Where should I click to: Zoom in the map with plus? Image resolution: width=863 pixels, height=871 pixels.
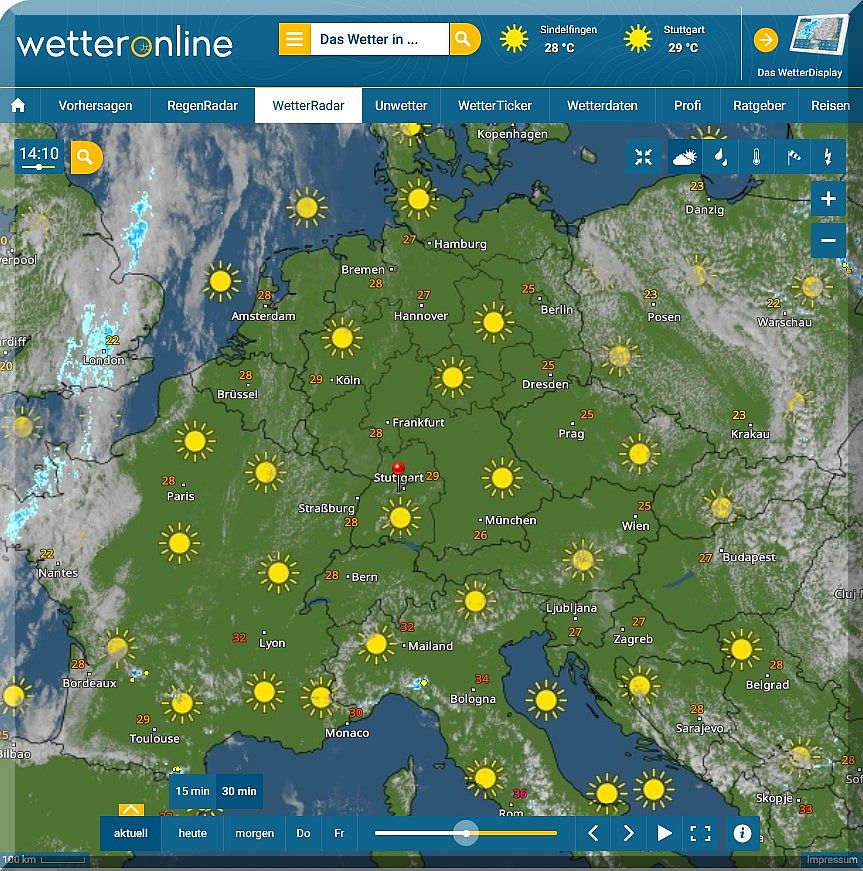[828, 199]
